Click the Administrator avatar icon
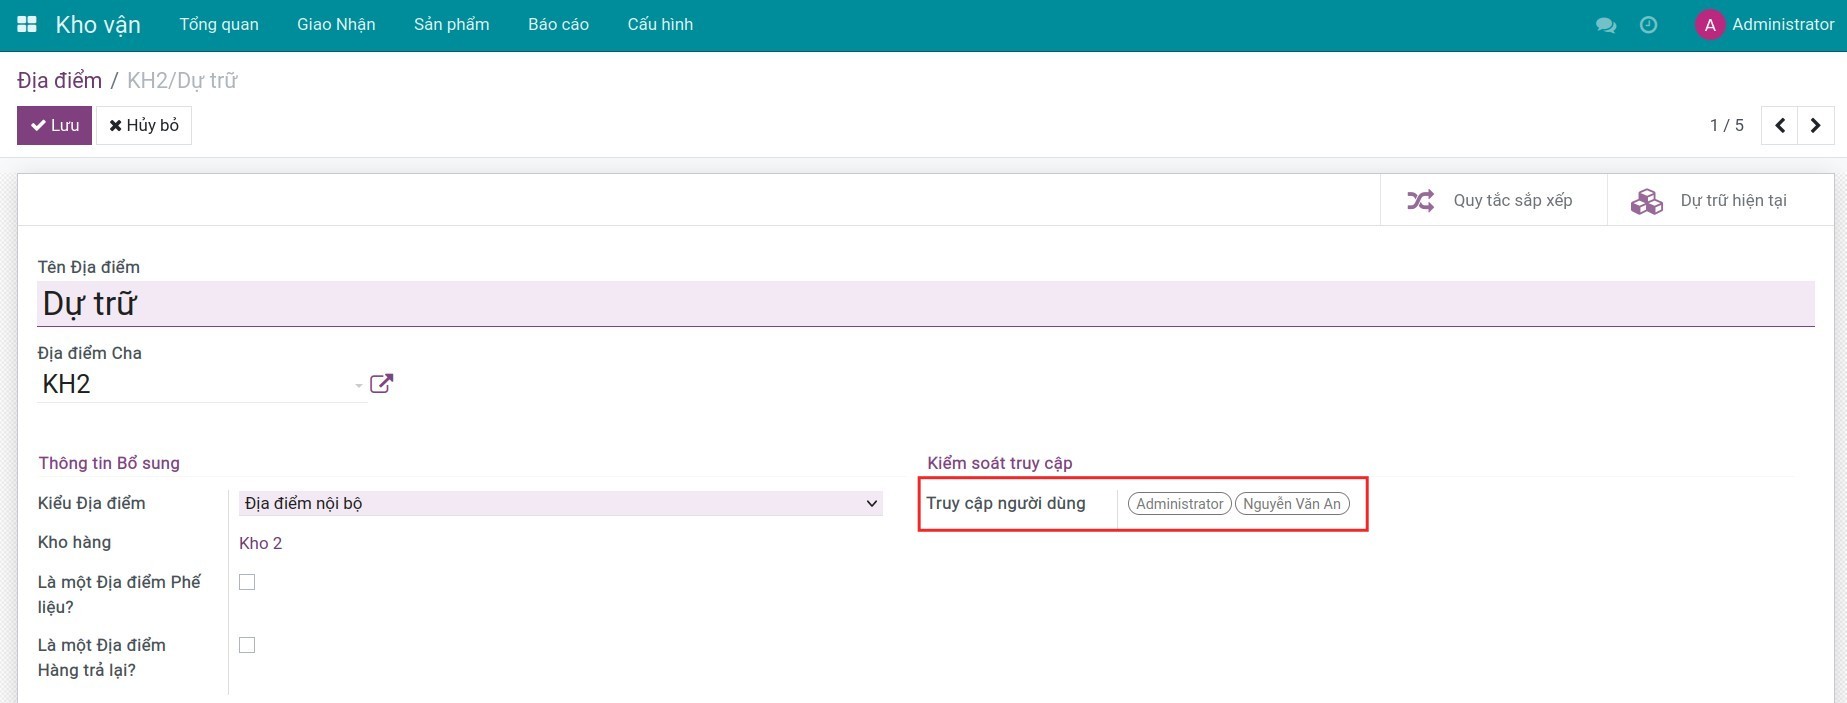Screen dimensions: 1847x703 (x=1709, y=25)
